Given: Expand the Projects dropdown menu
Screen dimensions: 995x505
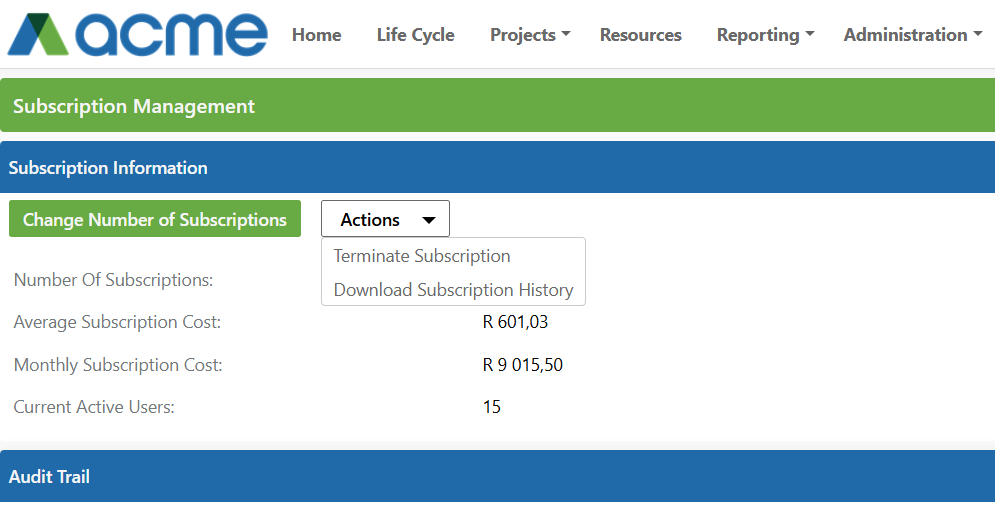Looking at the screenshot, I should [530, 35].
